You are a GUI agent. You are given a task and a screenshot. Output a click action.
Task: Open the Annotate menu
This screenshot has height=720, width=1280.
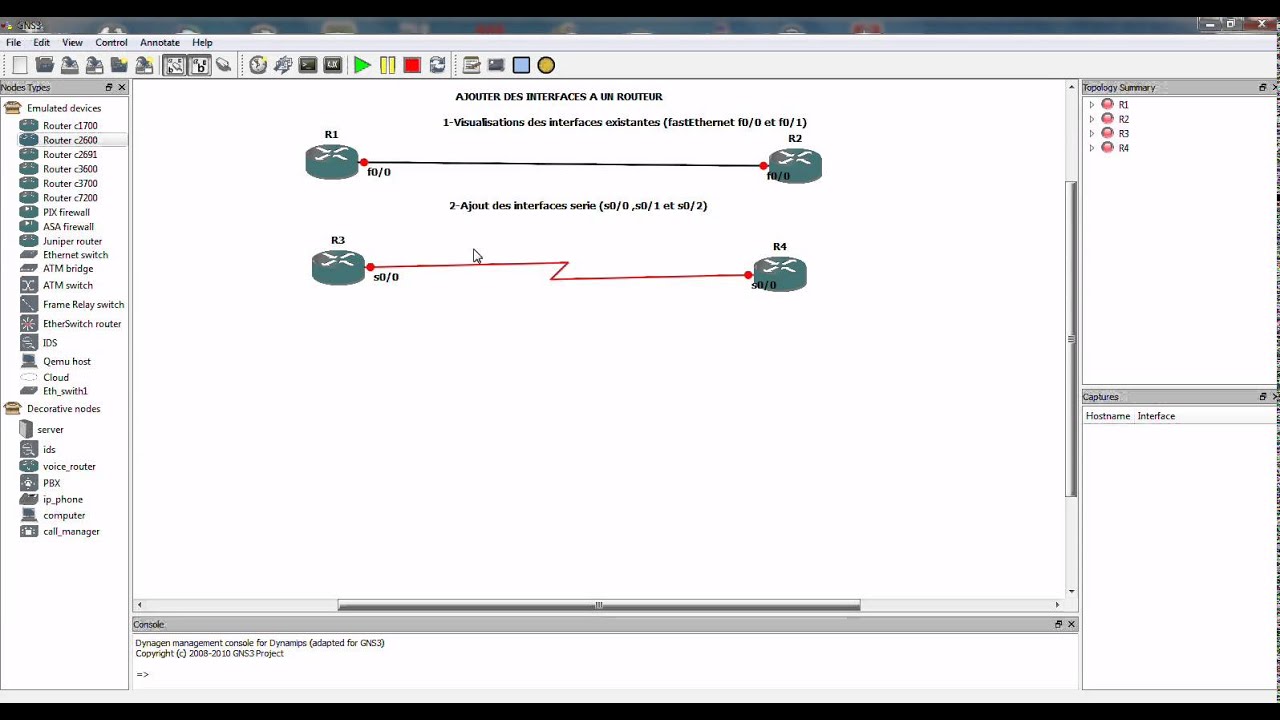[x=160, y=43]
